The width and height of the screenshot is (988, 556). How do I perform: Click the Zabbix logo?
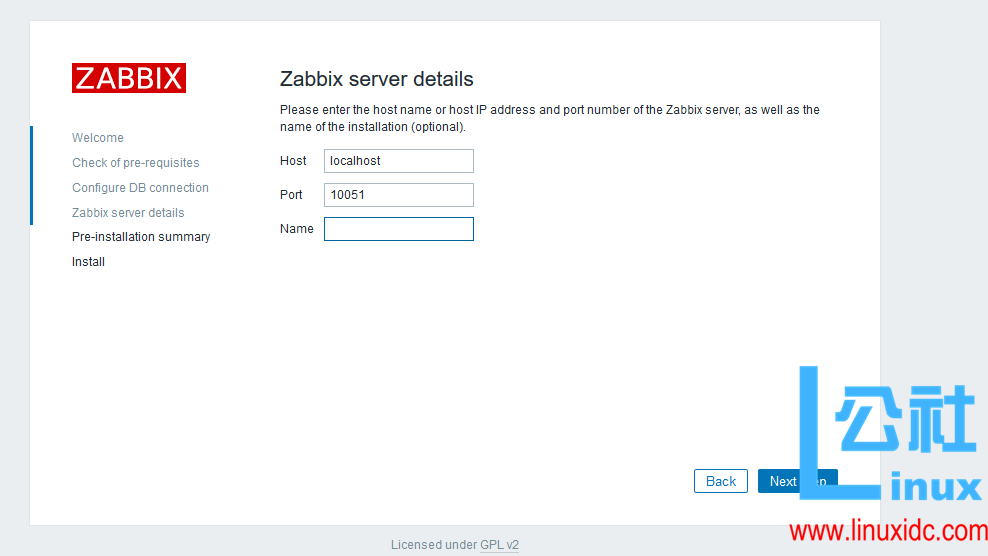pos(129,78)
